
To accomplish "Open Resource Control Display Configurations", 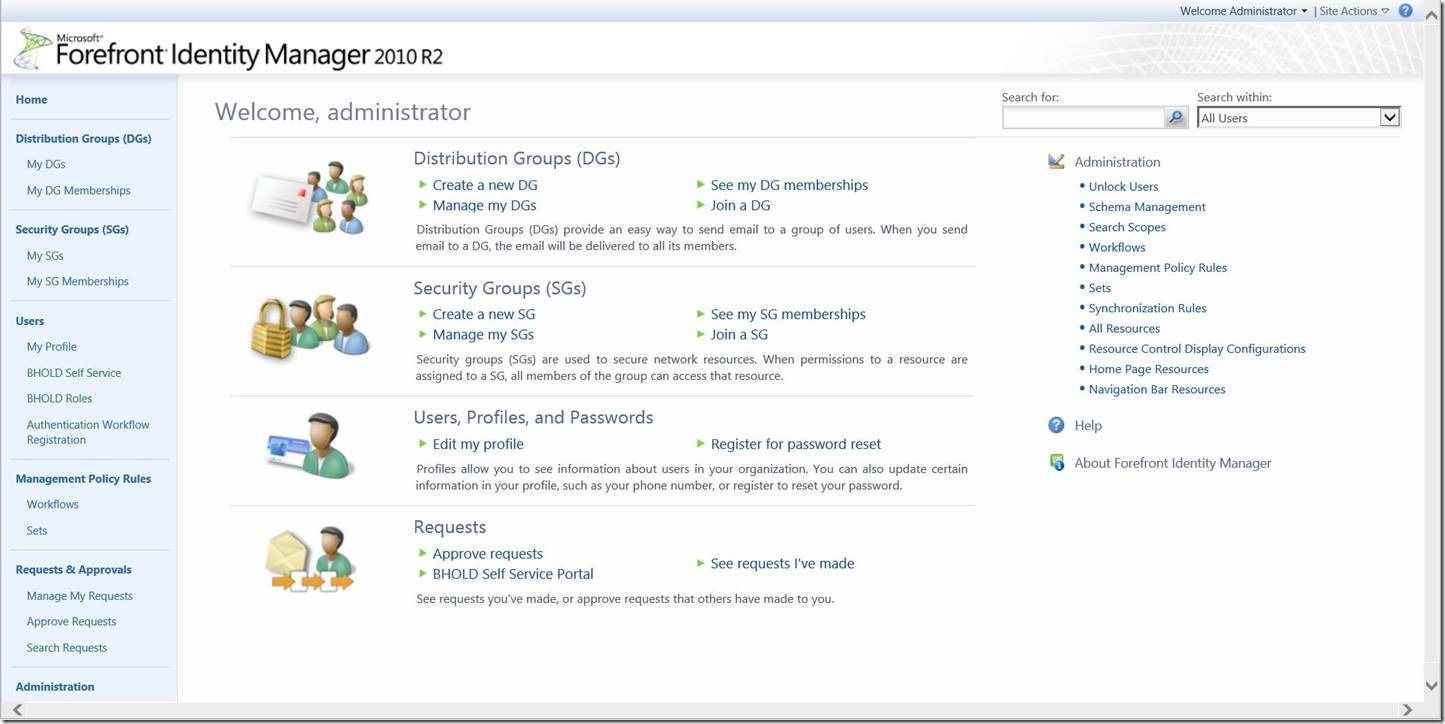I will pyautogui.click(x=1197, y=348).
